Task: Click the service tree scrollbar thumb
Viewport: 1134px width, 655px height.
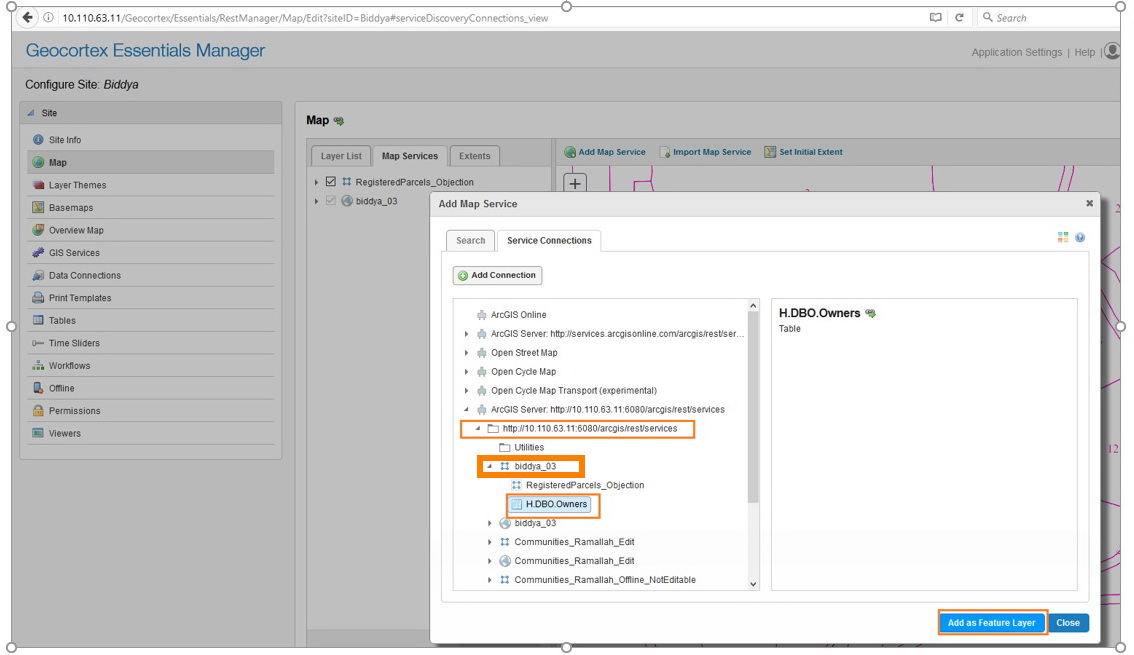Action: (x=753, y=407)
